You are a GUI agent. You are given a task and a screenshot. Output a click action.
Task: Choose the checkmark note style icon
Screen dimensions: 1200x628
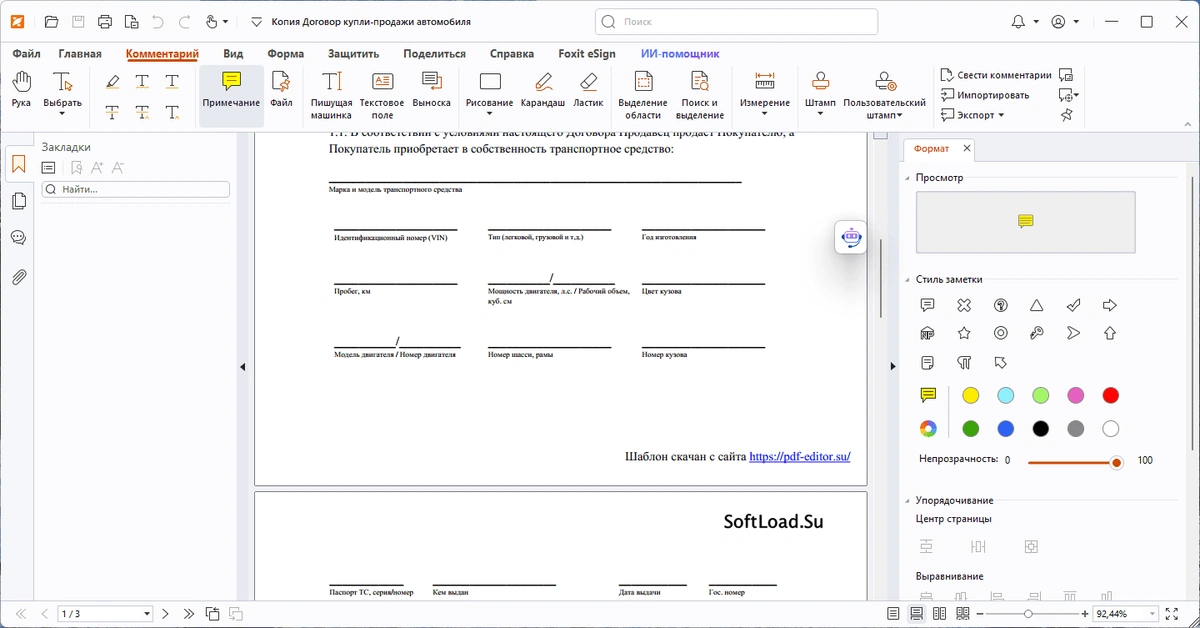pyautogui.click(x=1073, y=305)
